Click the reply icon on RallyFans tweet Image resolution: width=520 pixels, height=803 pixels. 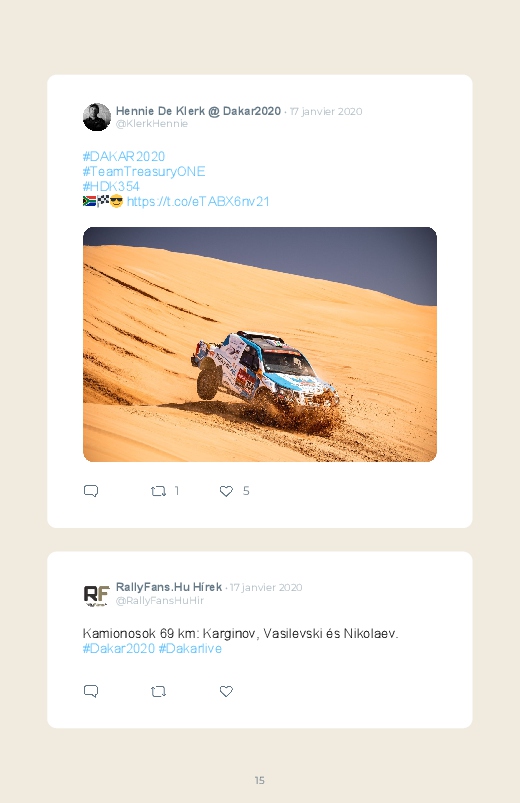click(91, 691)
